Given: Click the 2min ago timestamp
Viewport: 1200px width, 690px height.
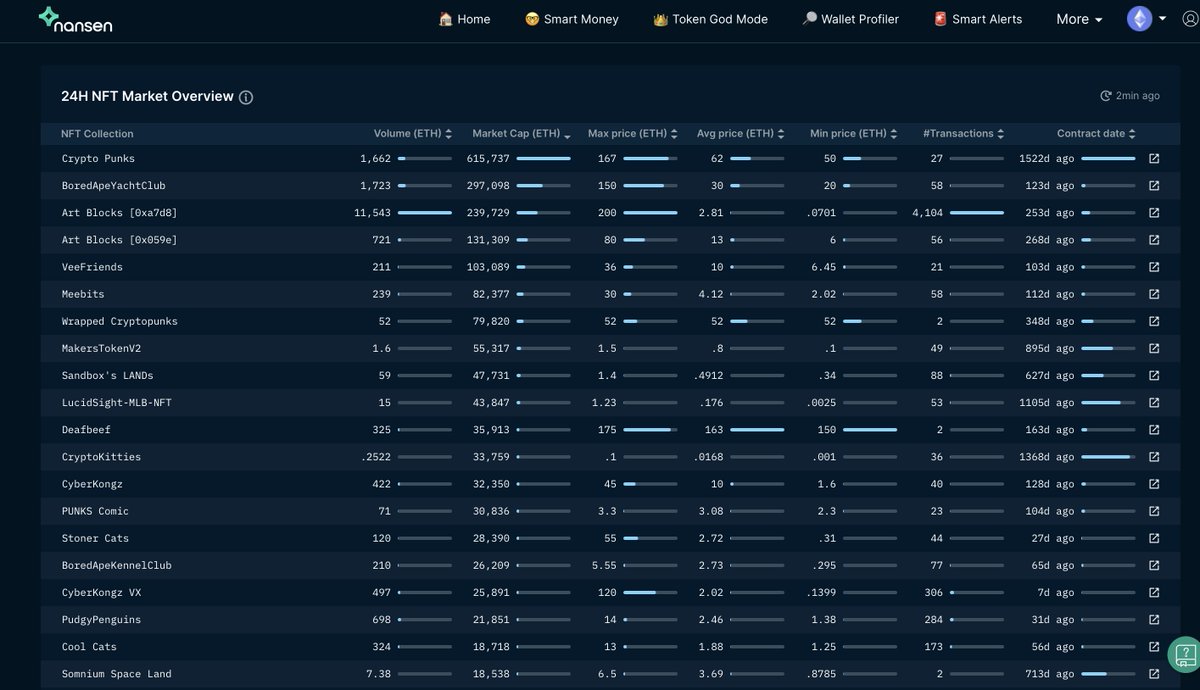Looking at the screenshot, I should (x=1138, y=96).
